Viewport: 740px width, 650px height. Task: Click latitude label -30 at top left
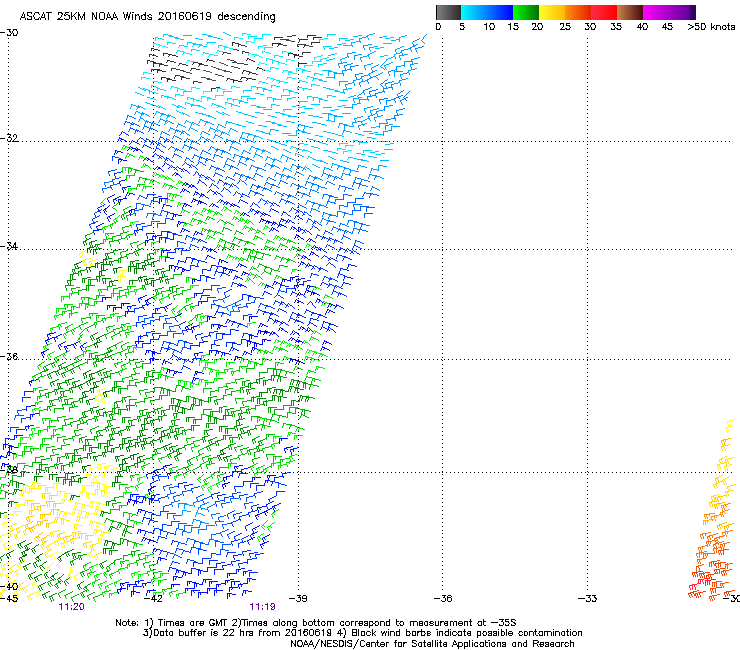(x=9, y=33)
